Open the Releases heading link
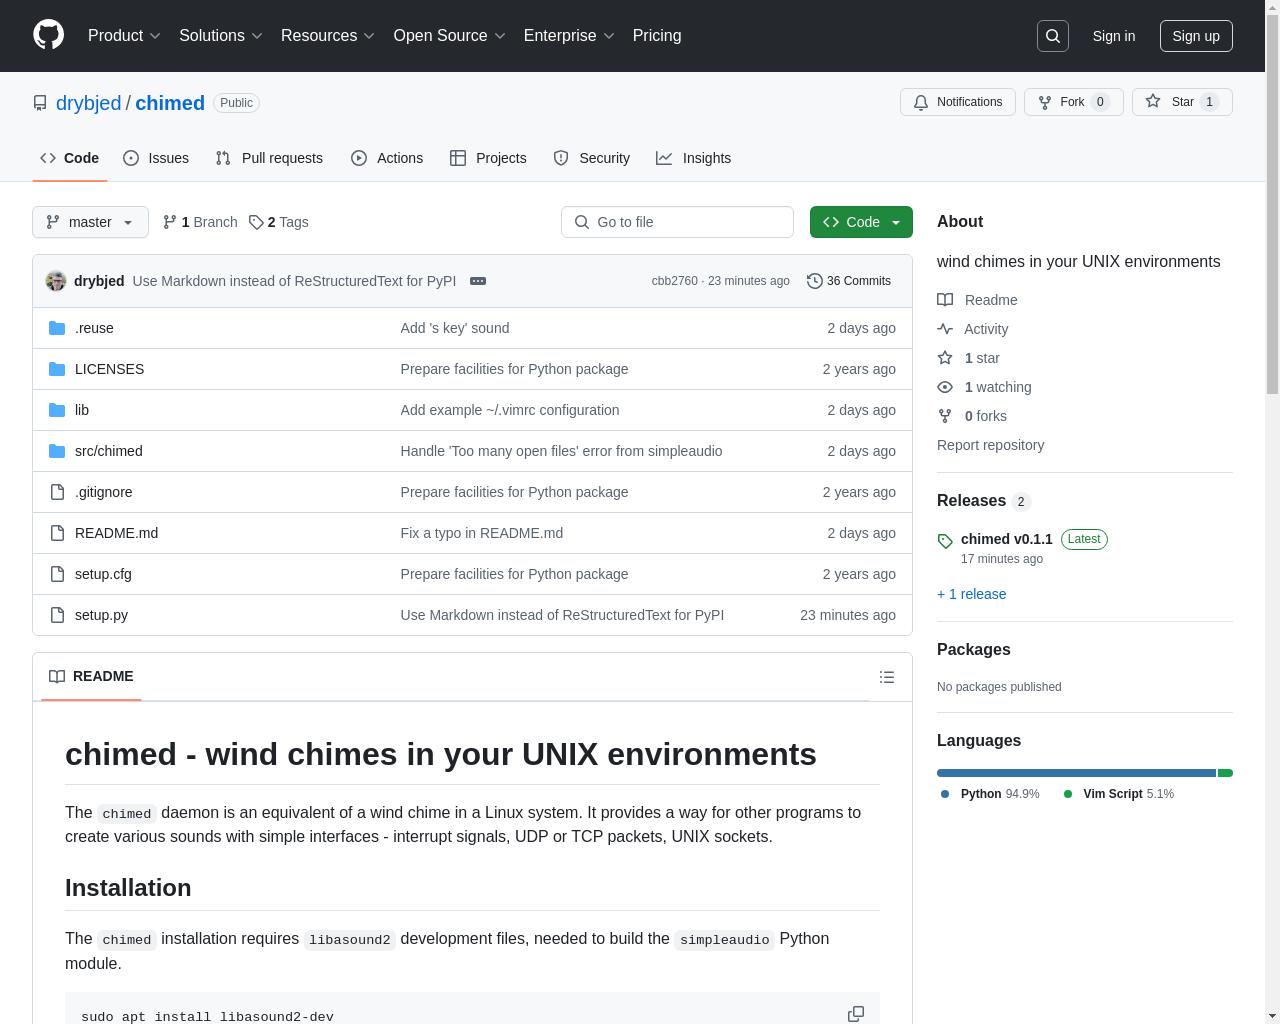The width and height of the screenshot is (1280, 1024). click(983, 501)
